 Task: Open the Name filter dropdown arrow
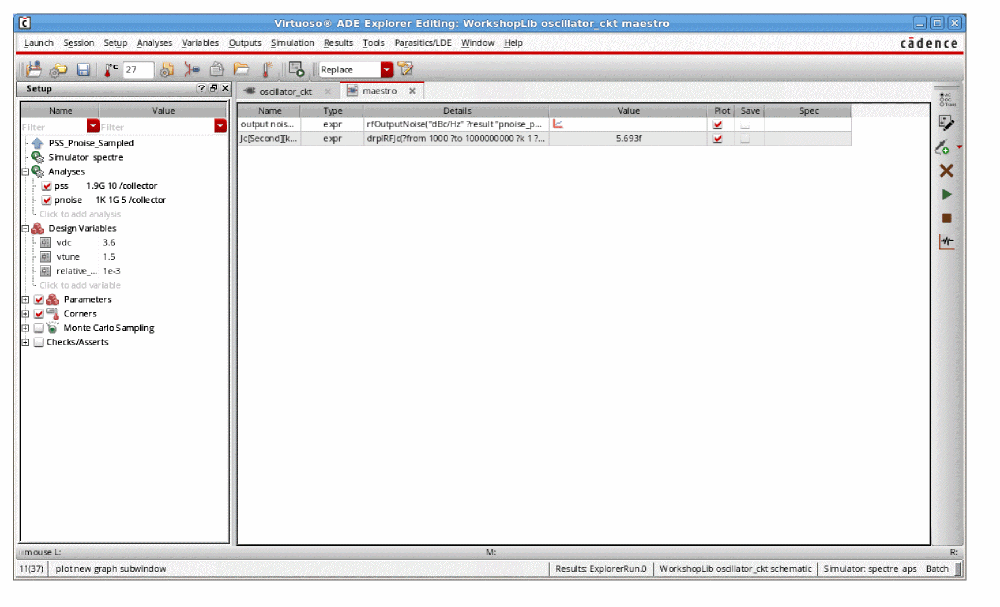coord(93,126)
